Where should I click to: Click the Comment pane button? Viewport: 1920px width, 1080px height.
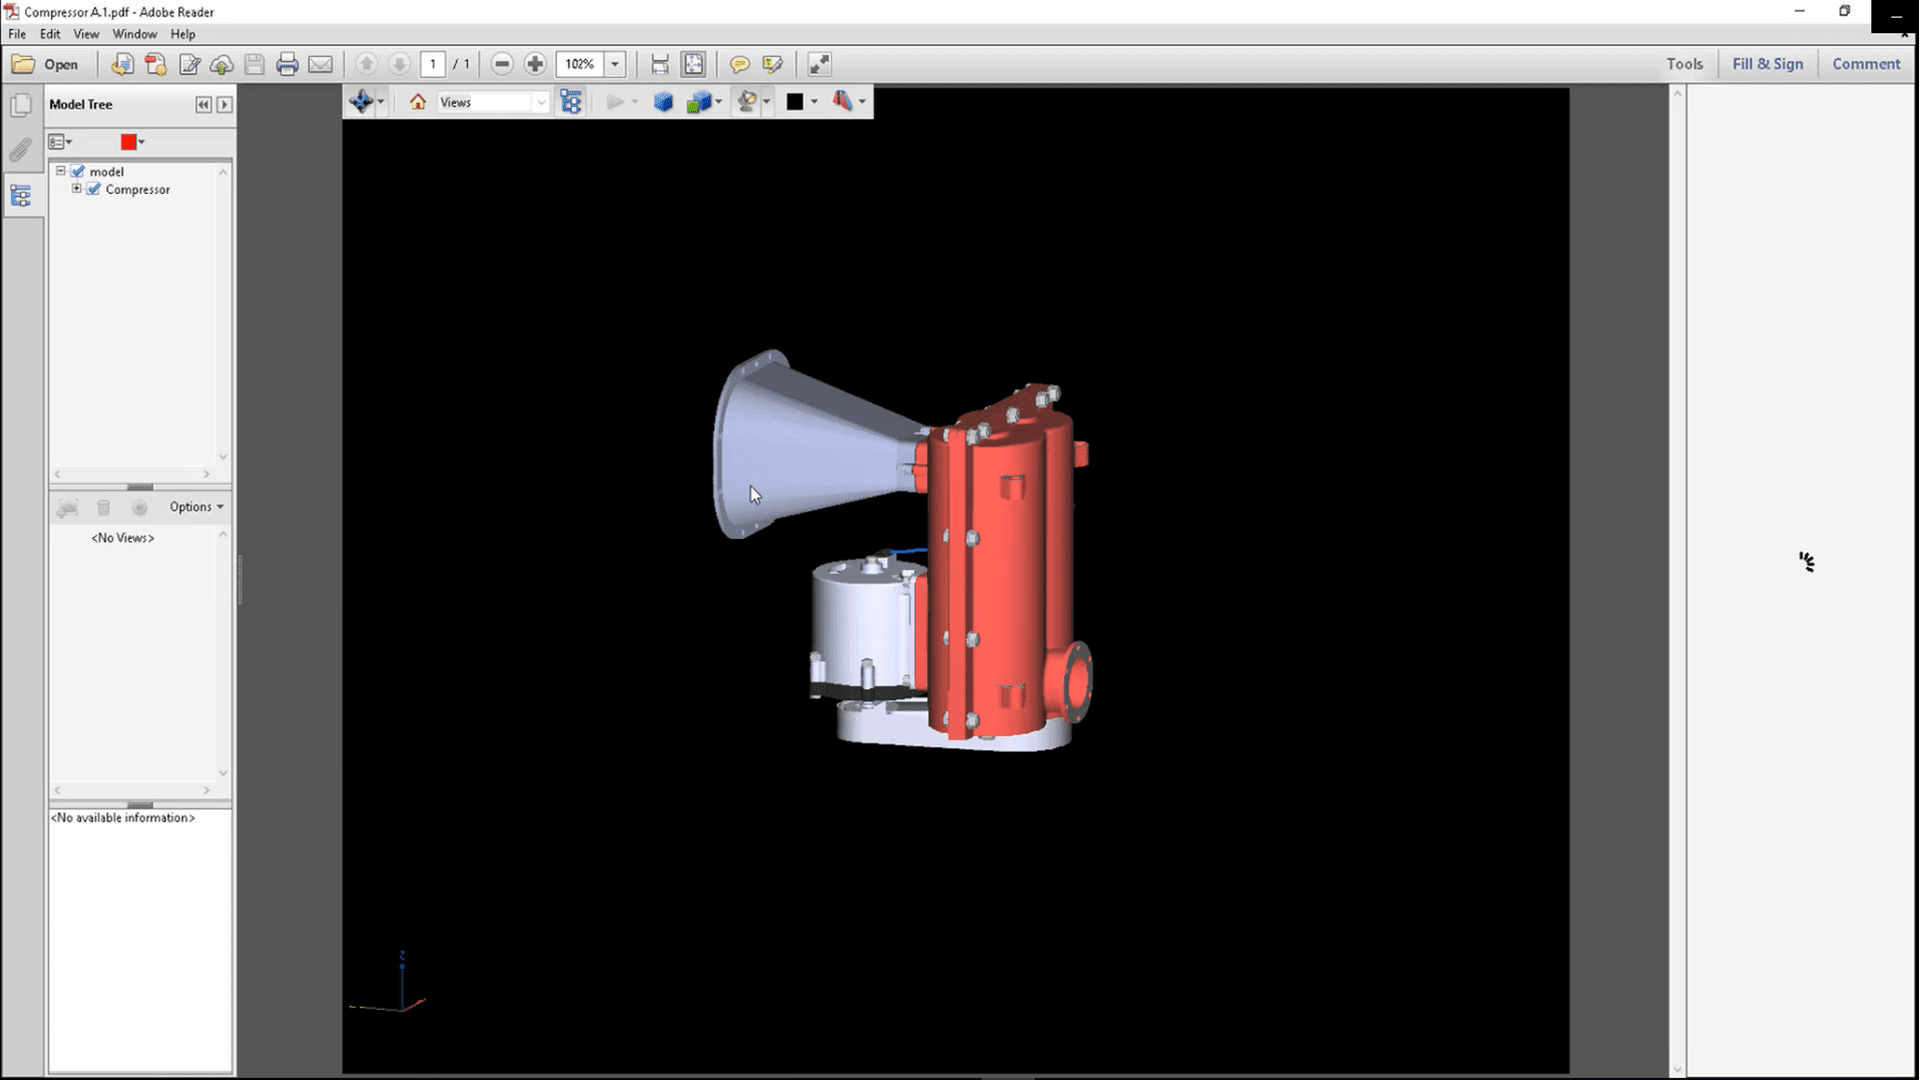pyautogui.click(x=1865, y=64)
